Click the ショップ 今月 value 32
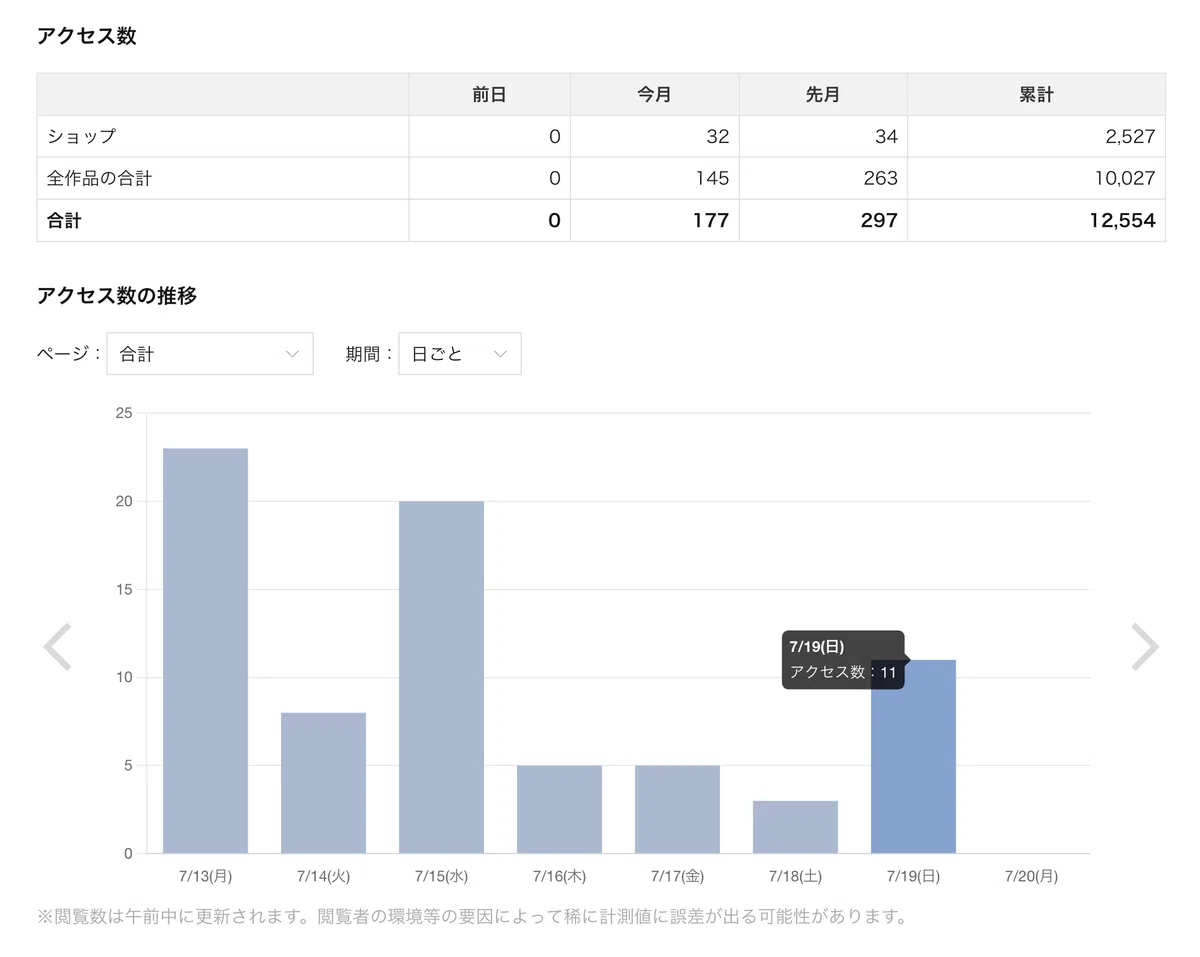 718,137
